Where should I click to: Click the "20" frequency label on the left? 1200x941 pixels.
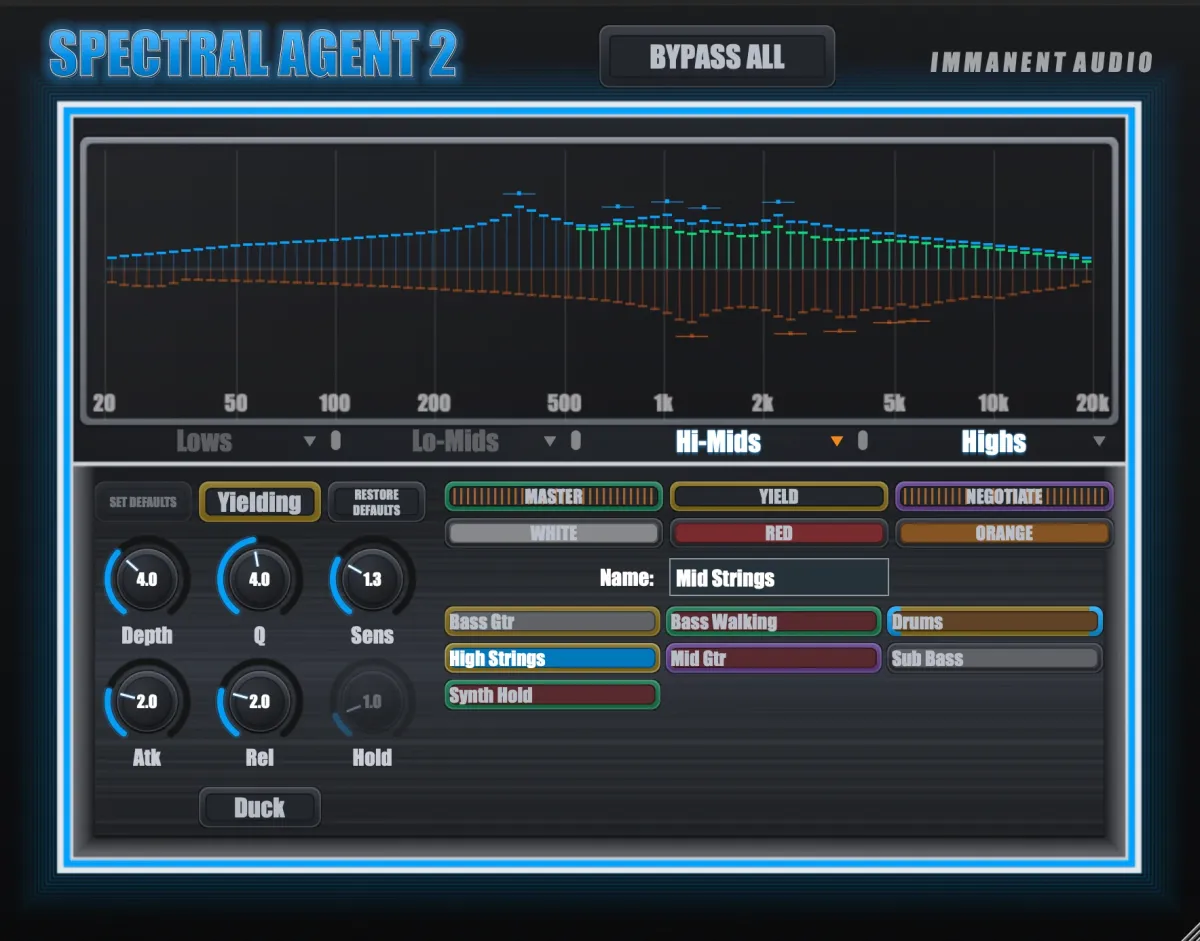(x=104, y=403)
